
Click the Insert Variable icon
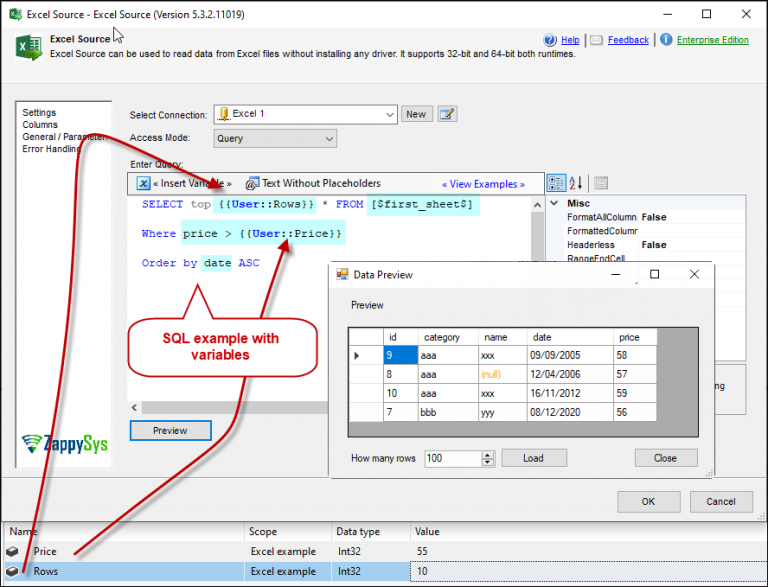point(143,183)
